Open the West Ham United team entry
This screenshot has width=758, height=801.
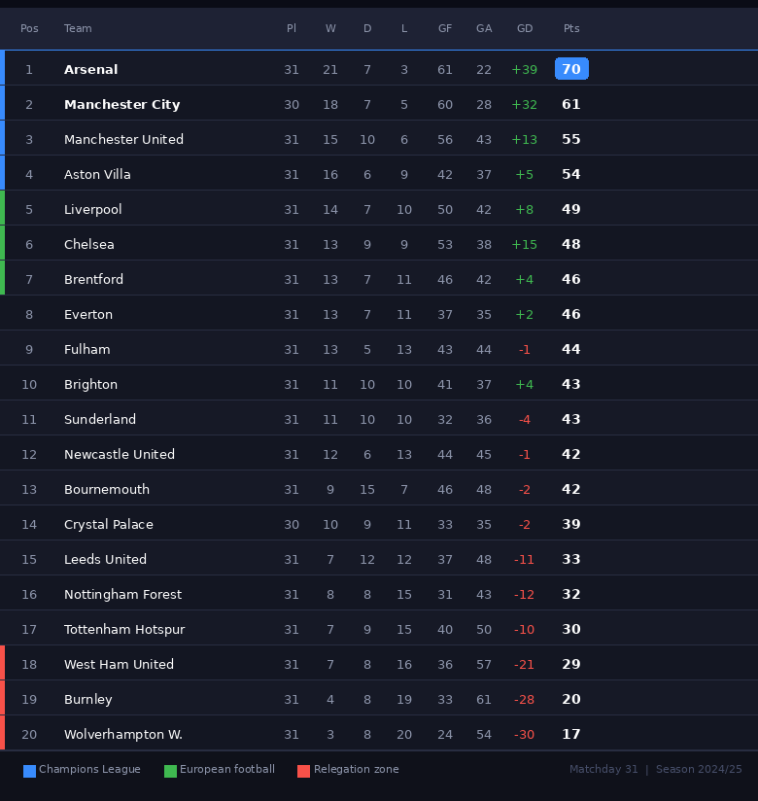[x=119, y=665]
